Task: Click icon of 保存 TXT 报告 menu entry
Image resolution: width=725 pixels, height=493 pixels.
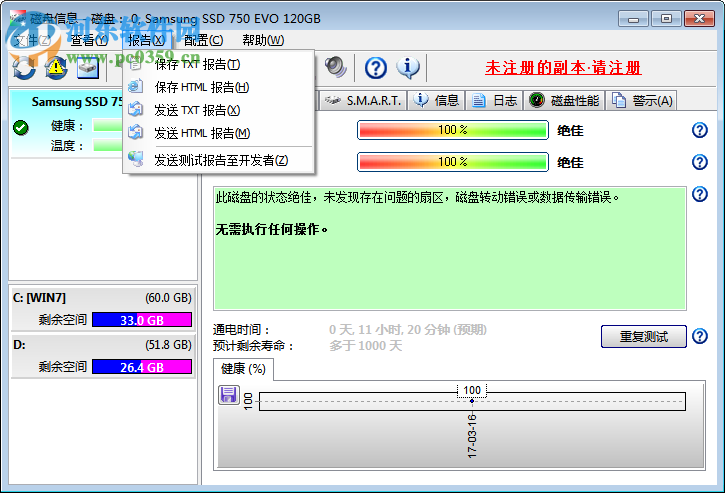Action: tap(135, 64)
